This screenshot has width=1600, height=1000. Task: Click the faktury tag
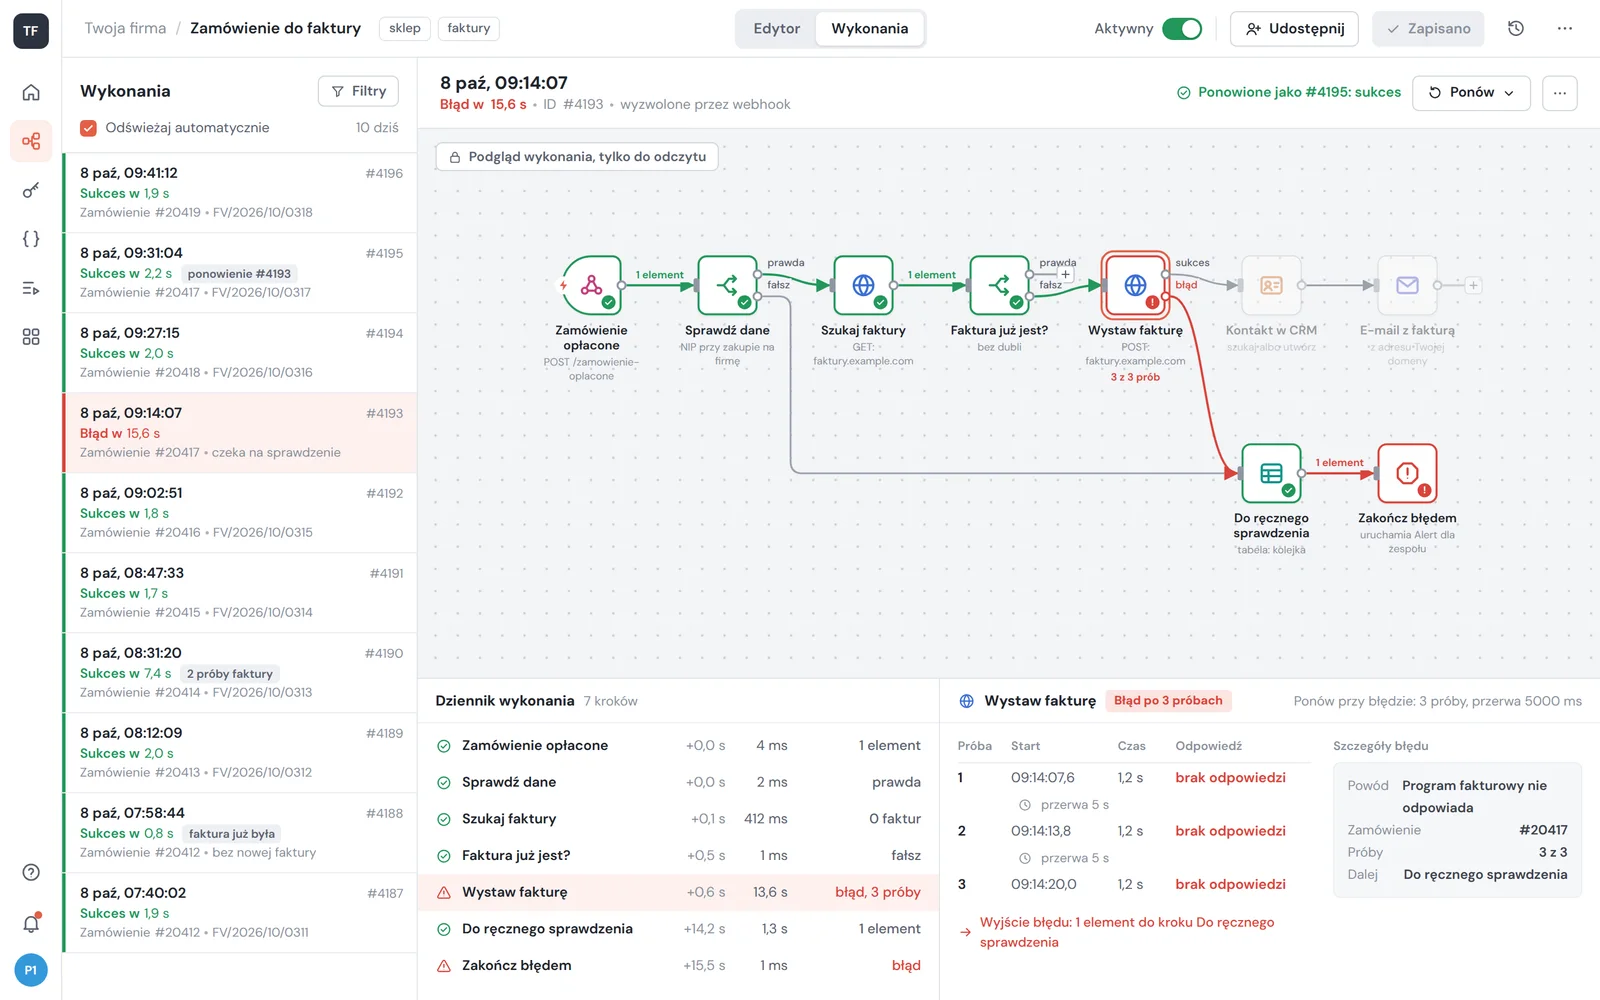[469, 29]
